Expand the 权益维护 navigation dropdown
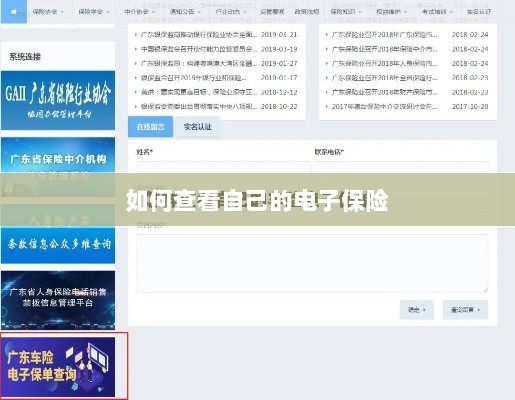The height and width of the screenshot is (400, 515). click(391, 12)
